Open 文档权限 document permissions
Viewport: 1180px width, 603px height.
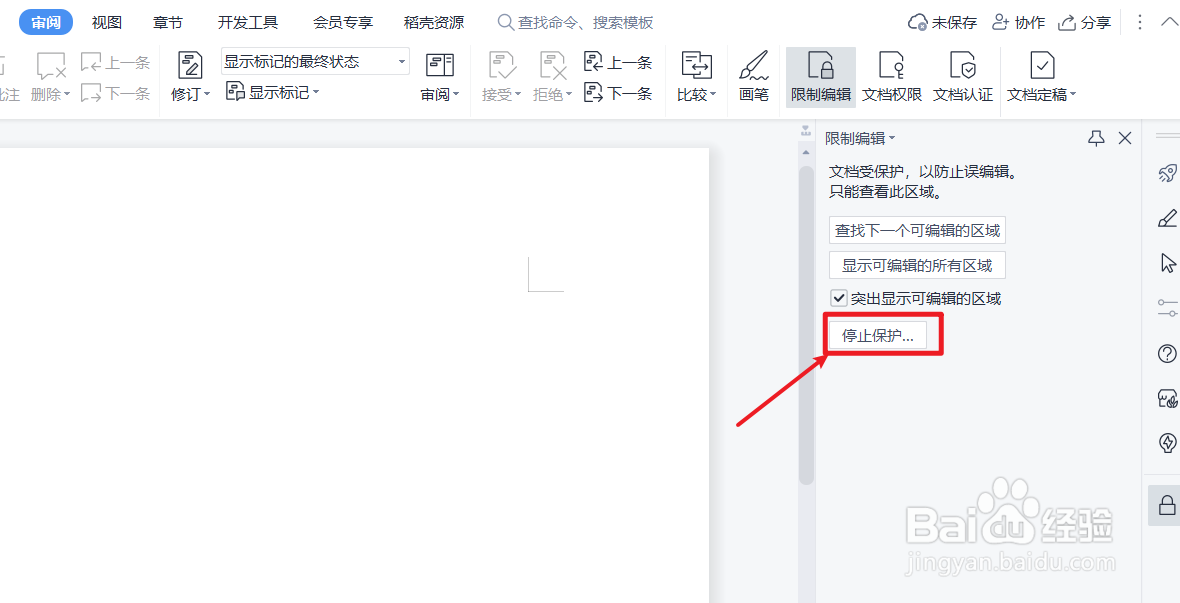892,78
